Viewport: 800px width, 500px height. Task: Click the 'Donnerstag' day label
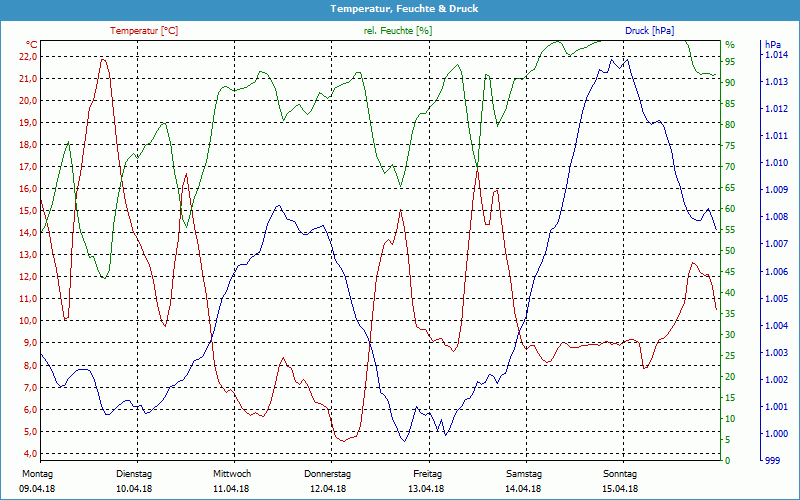pyautogui.click(x=328, y=474)
